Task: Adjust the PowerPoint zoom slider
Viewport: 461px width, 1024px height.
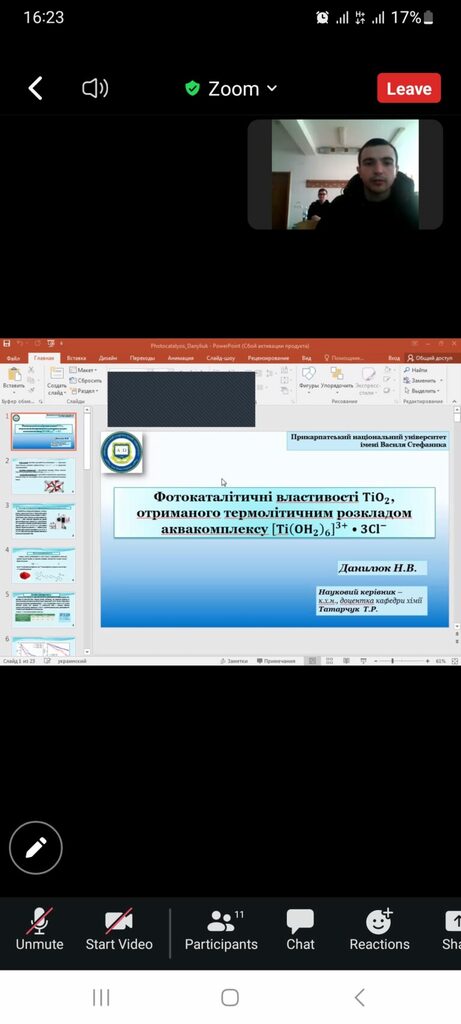Action: point(392,661)
